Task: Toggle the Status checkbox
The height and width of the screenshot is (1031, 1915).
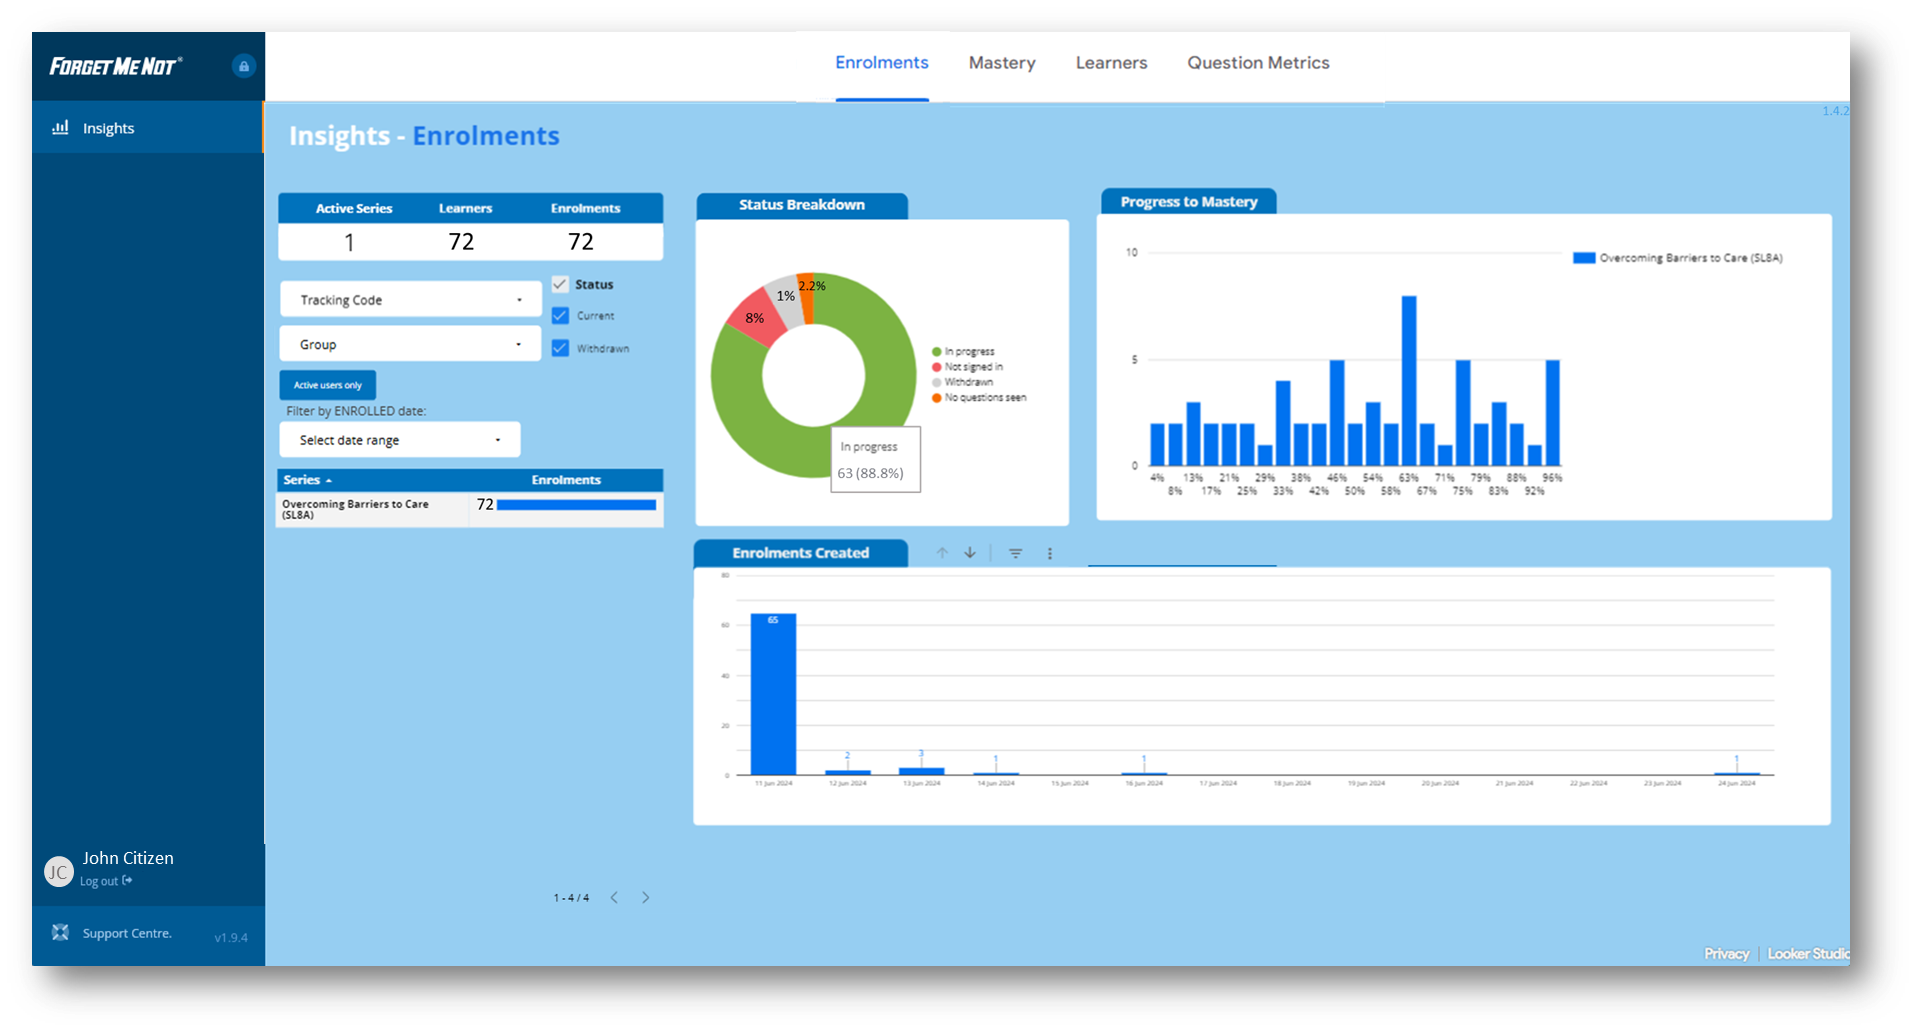Action: (560, 284)
